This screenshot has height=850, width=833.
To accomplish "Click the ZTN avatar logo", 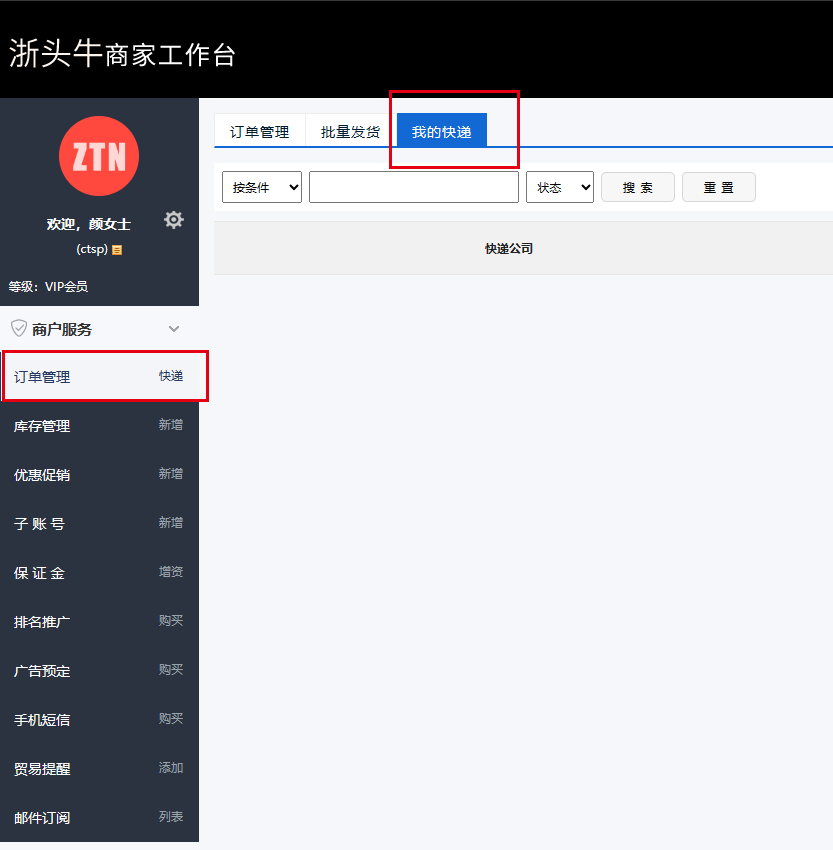I will click(99, 156).
